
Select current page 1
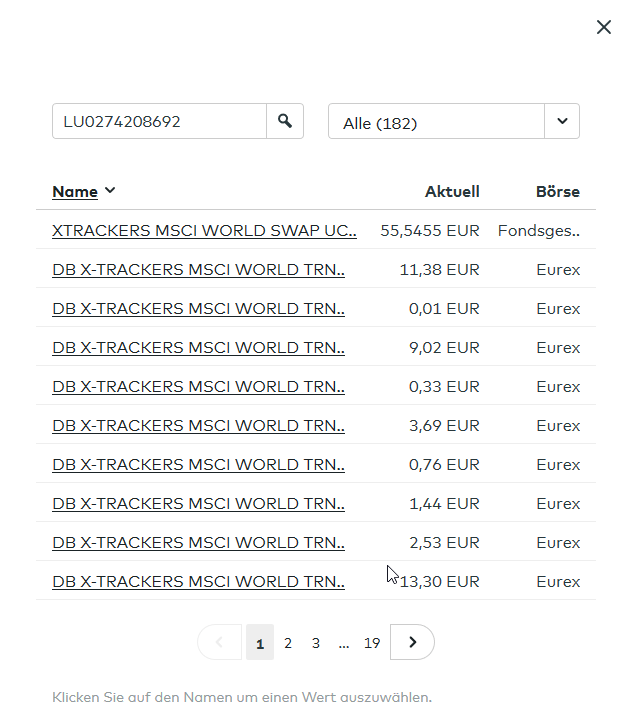click(260, 643)
